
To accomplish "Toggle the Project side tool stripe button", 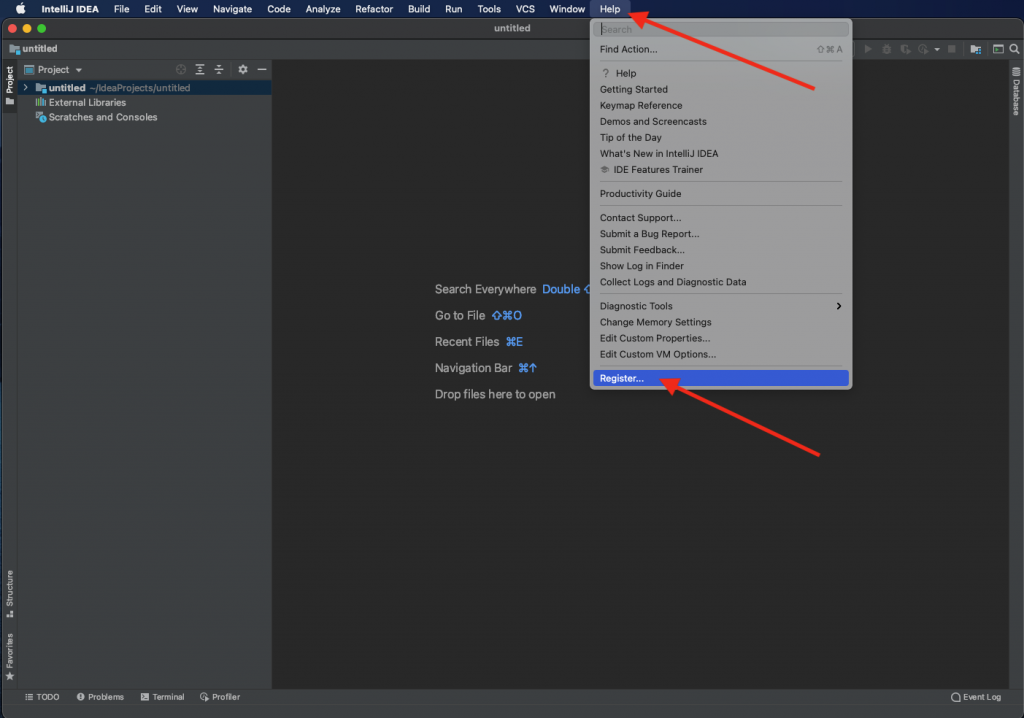I will click(9, 86).
